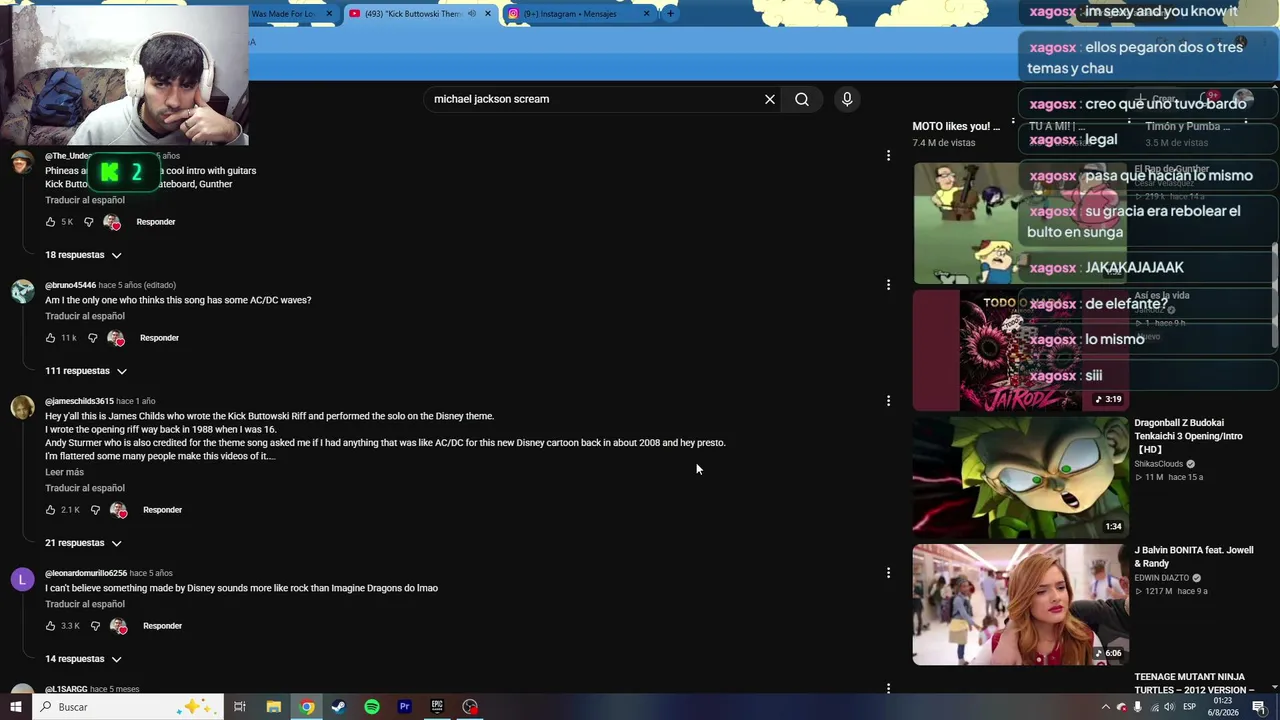Dislike the comment with 11 k likes

pyautogui.click(x=92, y=338)
